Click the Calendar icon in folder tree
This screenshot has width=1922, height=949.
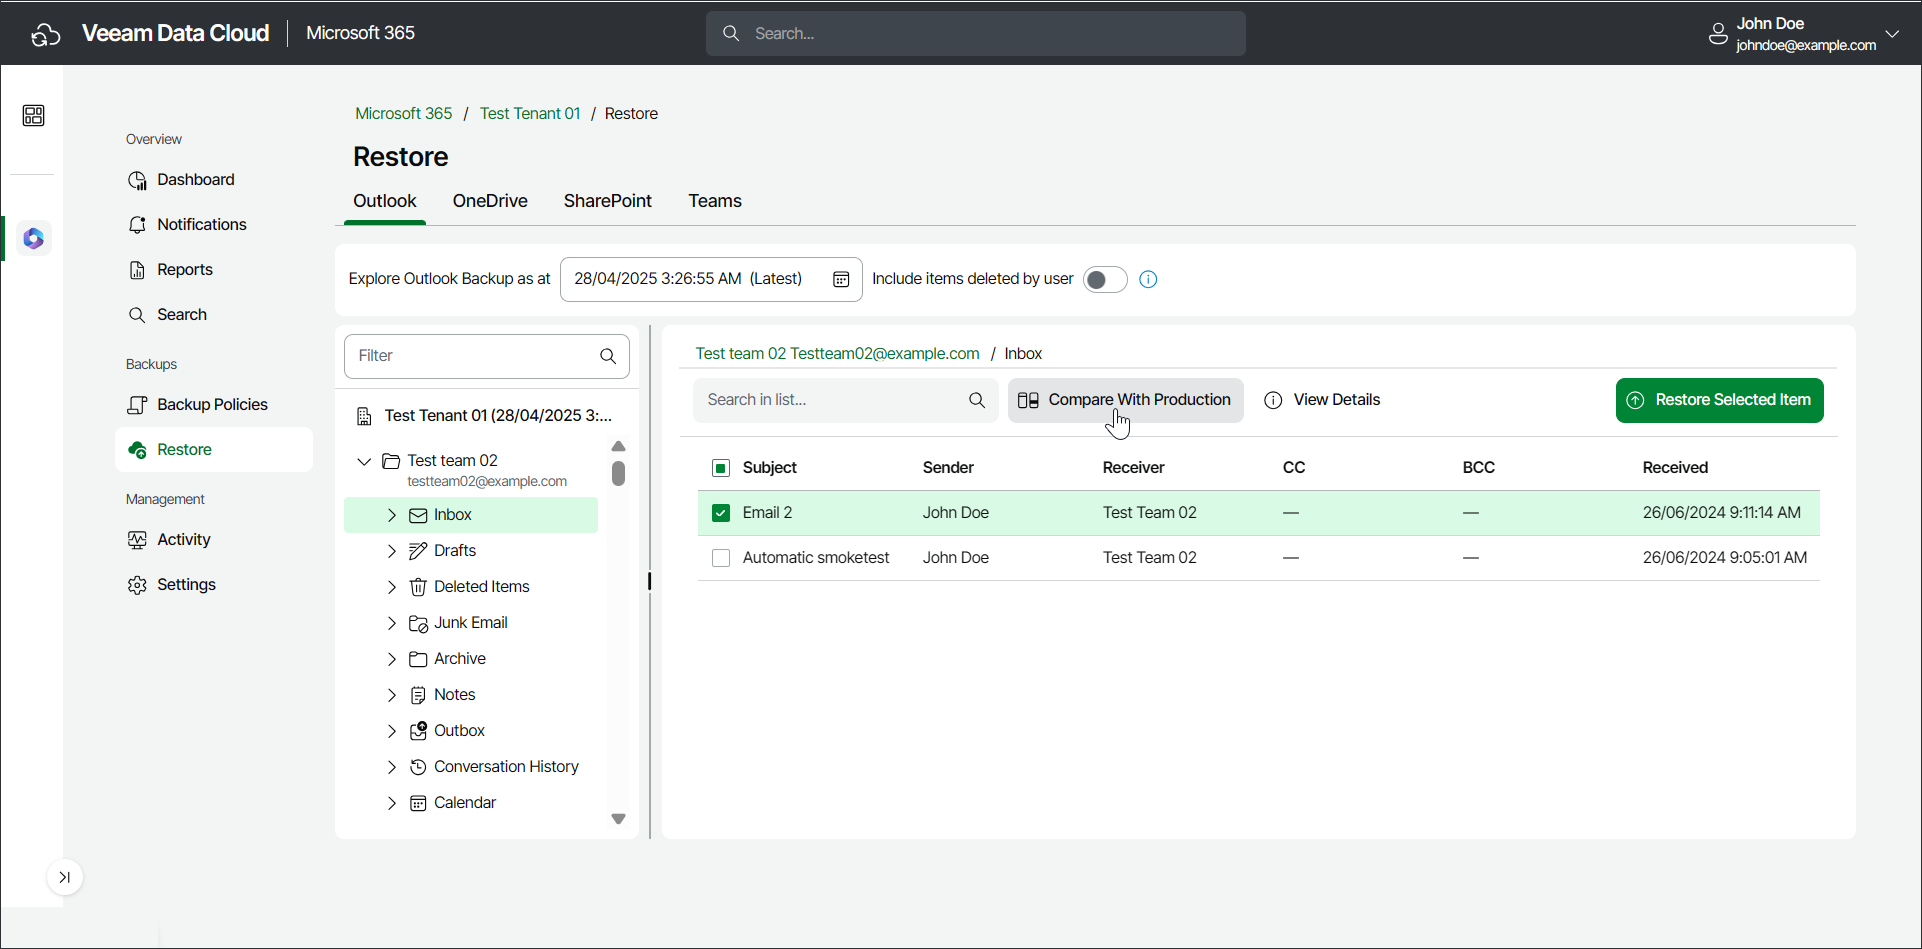[418, 803]
